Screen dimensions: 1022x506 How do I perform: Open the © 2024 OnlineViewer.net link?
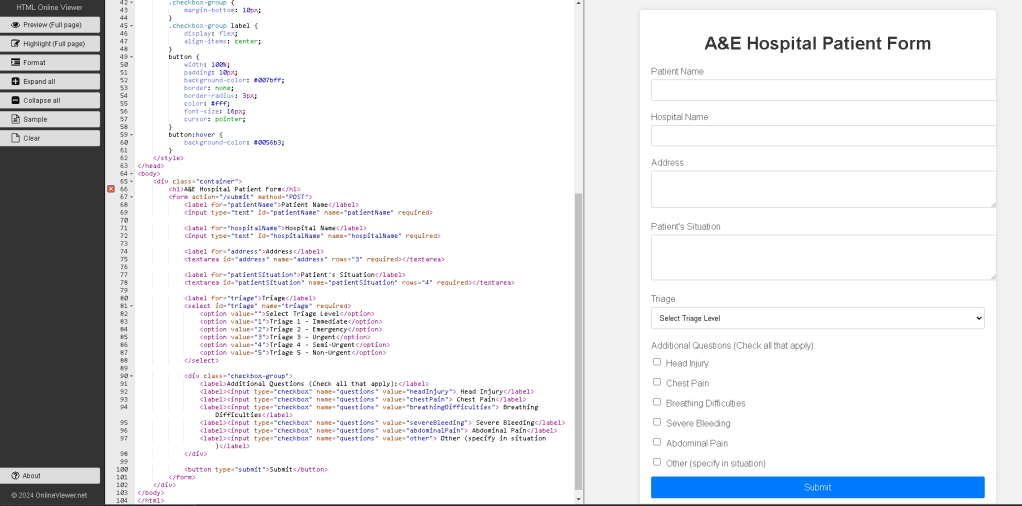coord(49,496)
